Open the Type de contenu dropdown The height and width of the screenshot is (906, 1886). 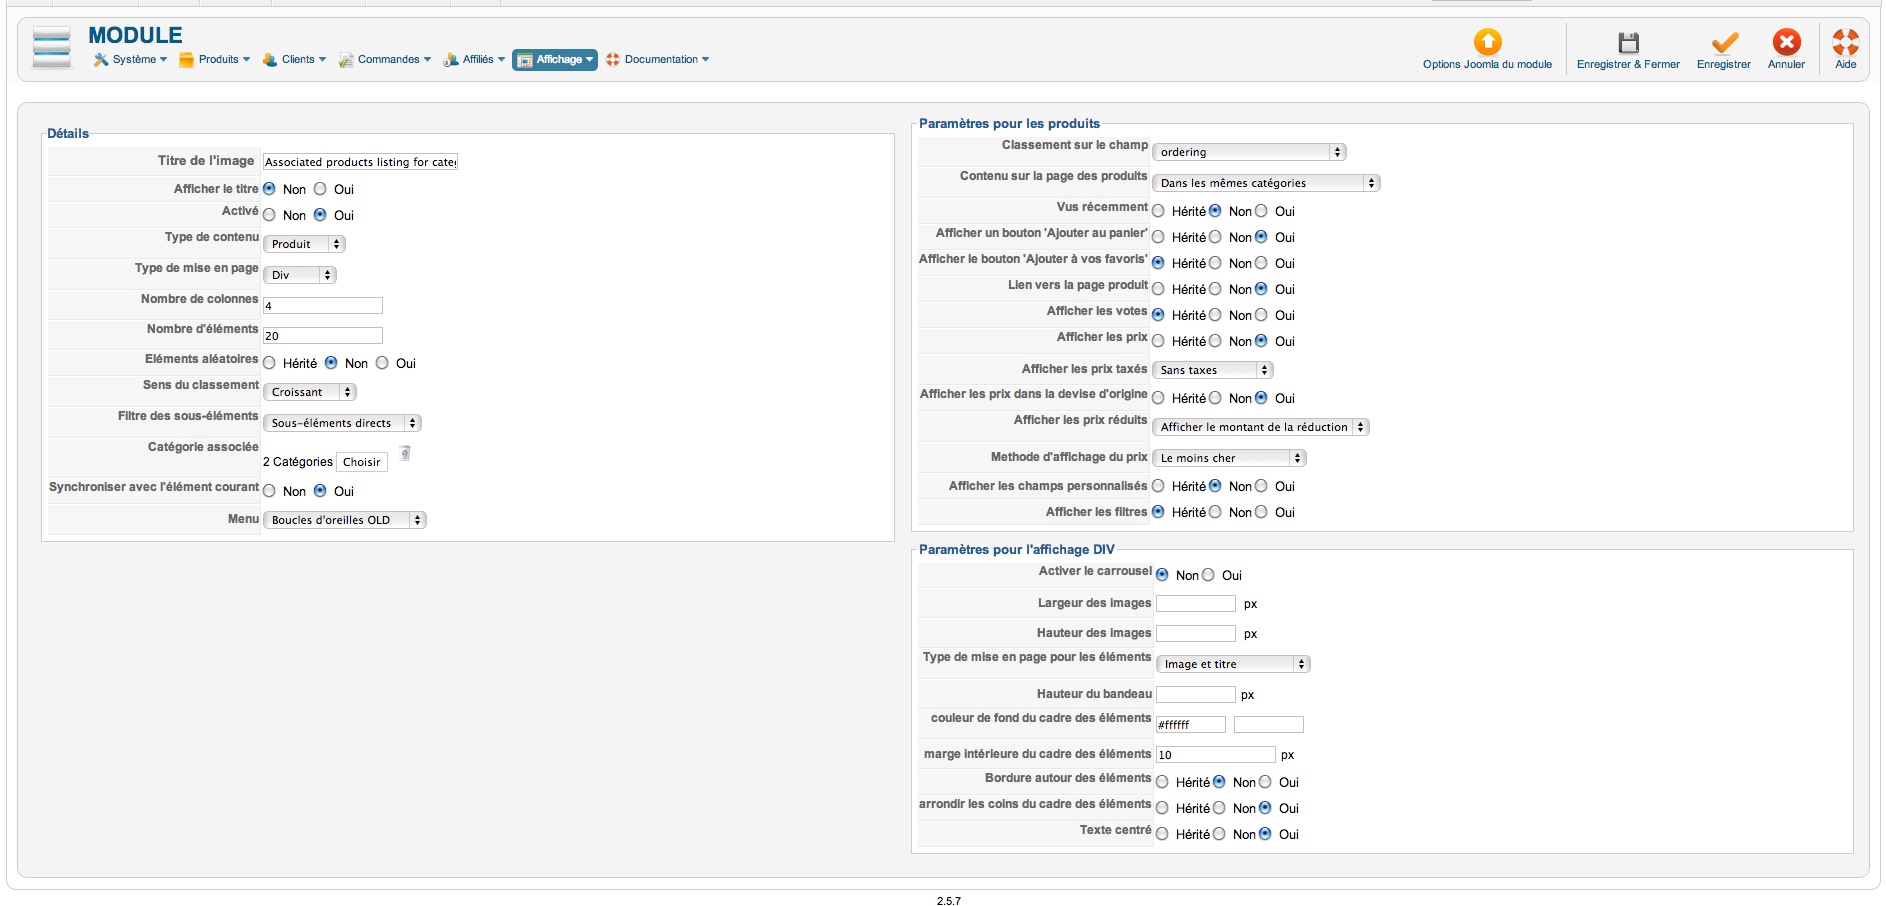[x=304, y=244]
